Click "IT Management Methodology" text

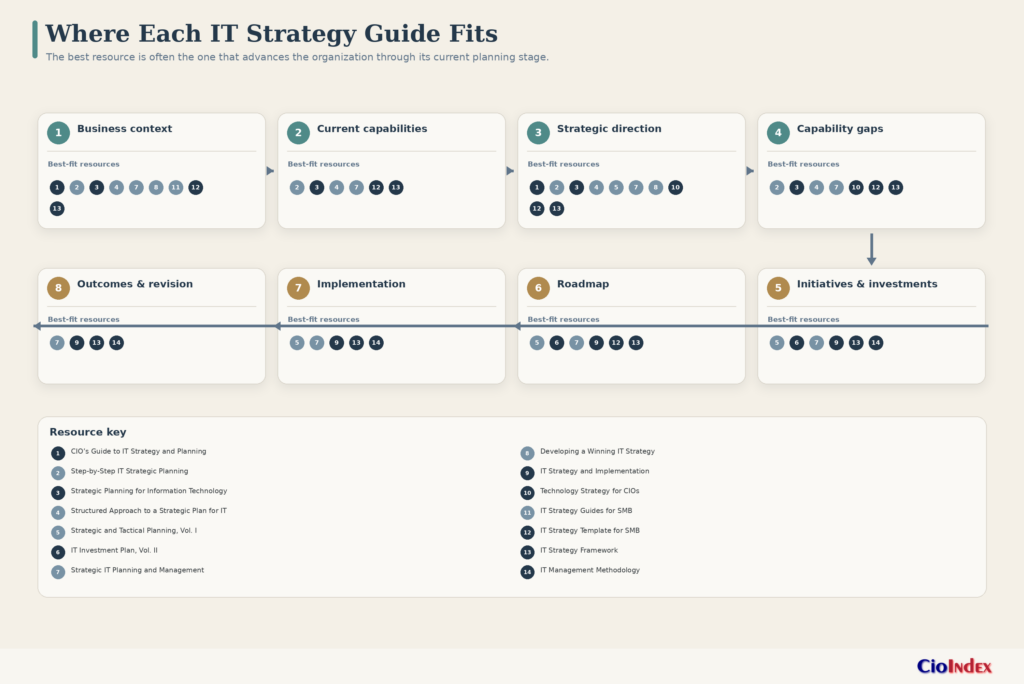pyautogui.click(x=590, y=570)
